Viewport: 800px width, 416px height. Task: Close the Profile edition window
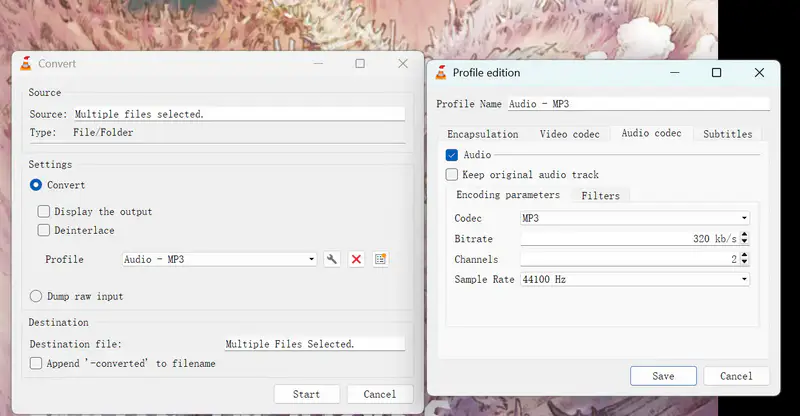[x=759, y=73]
